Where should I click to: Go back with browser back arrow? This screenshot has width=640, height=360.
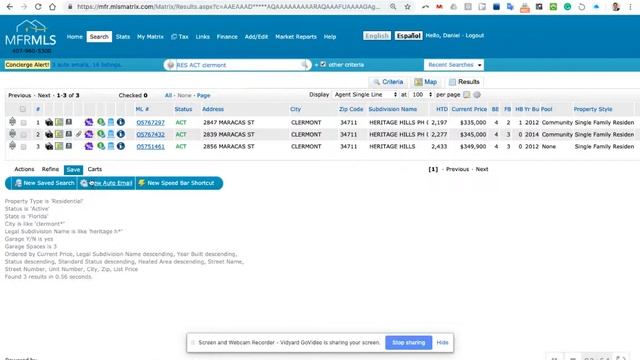tap(10, 7)
